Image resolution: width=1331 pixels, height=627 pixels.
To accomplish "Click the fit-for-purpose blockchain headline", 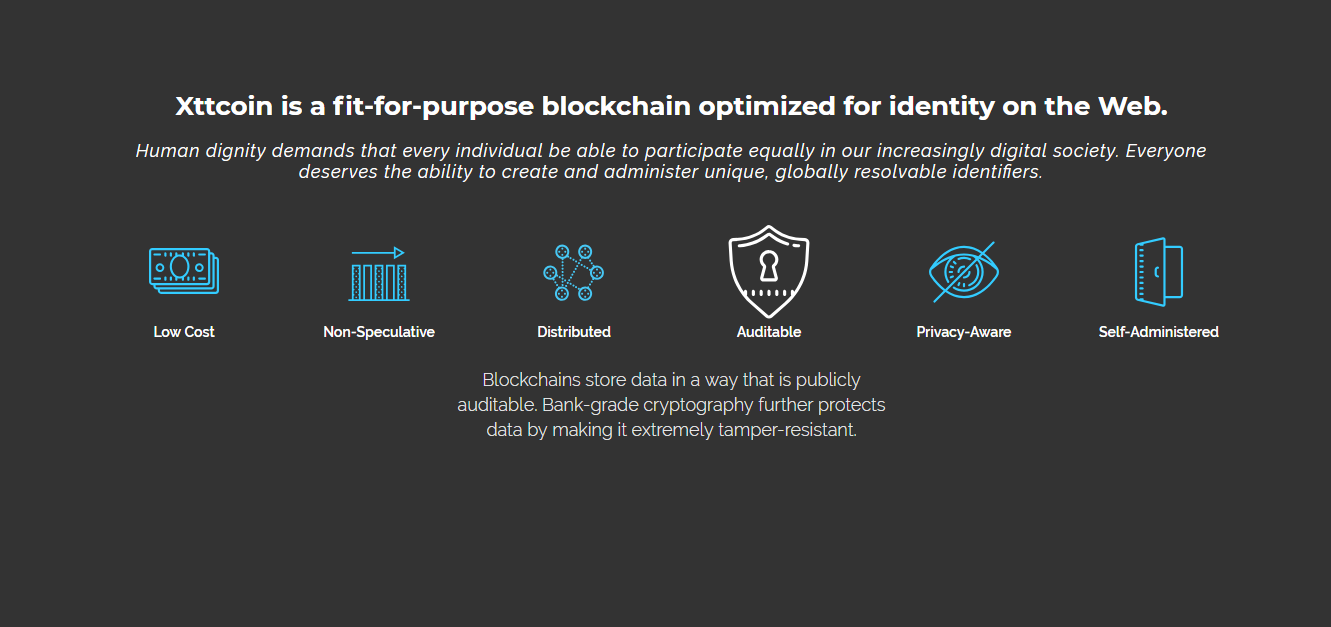I will [672, 106].
